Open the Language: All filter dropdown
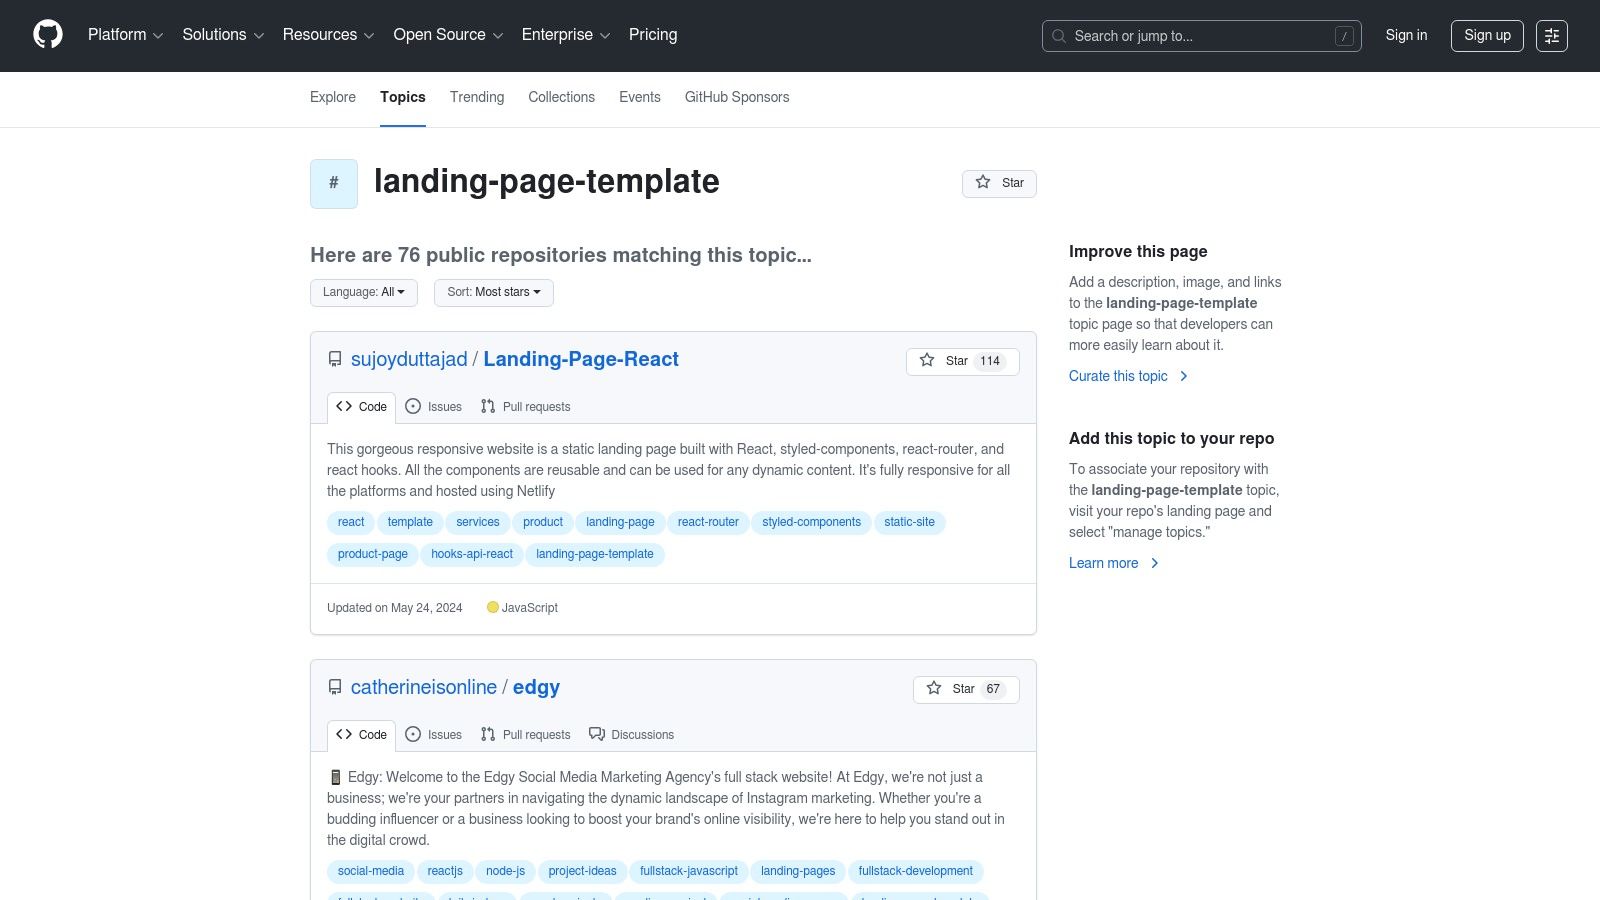1600x900 pixels. click(x=363, y=292)
